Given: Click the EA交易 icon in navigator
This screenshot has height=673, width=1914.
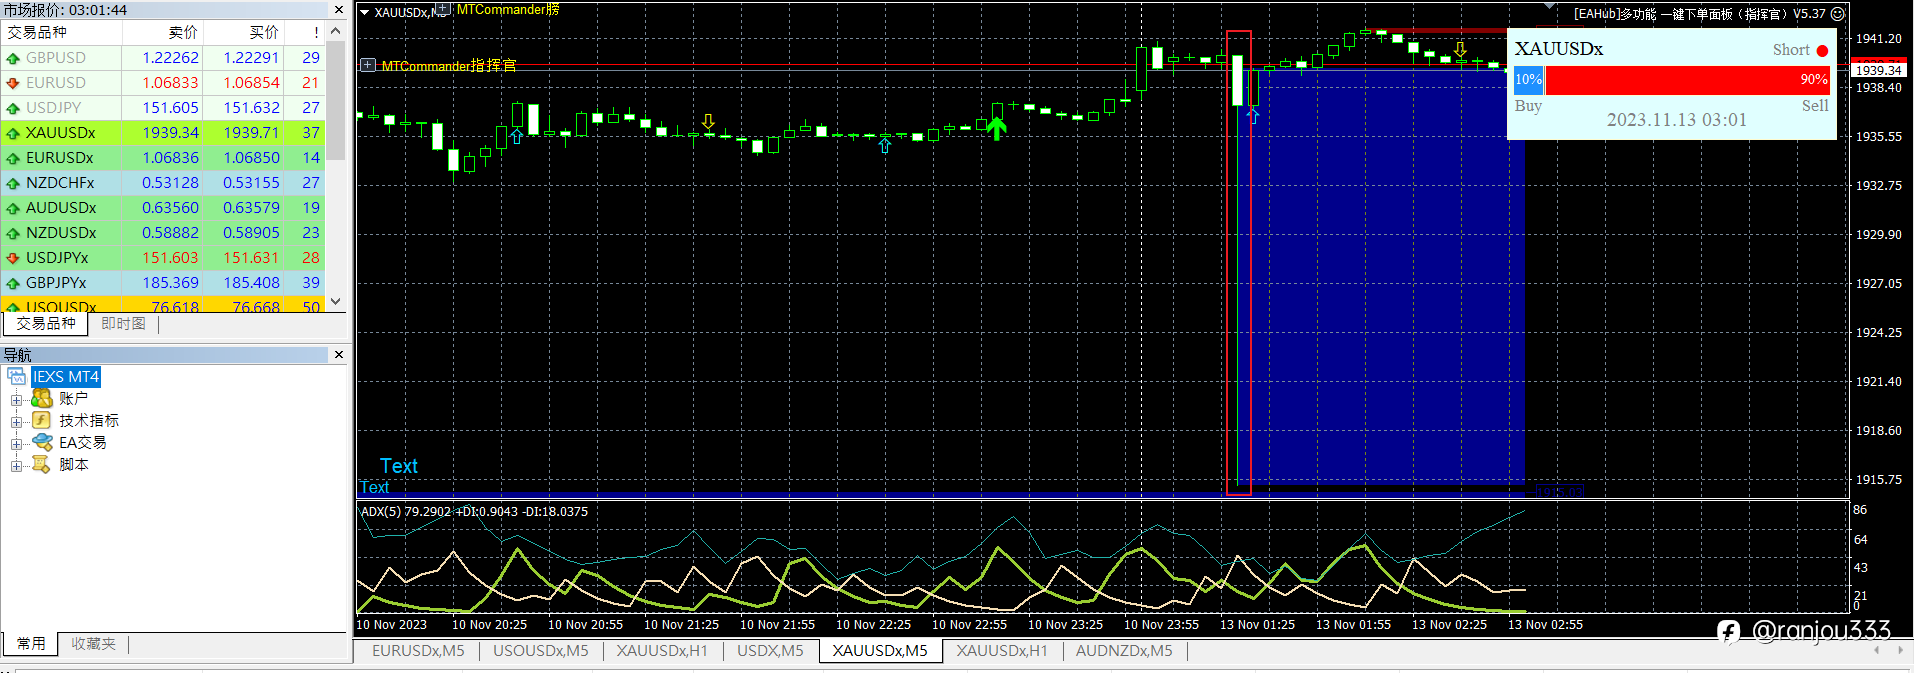Looking at the screenshot, I should 42,442.
